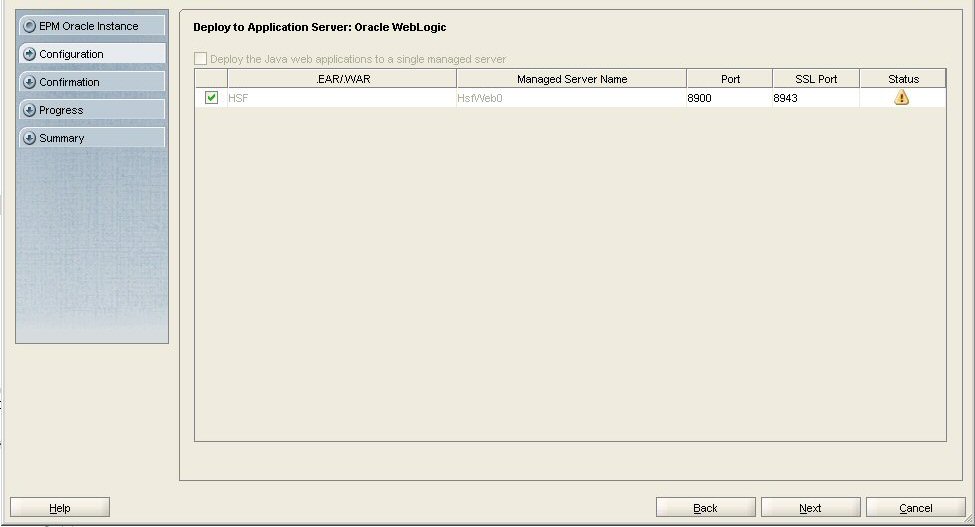This screenshot has height=527, width=975.
Task: Click the Help button
Action: (x=60, y=508)
